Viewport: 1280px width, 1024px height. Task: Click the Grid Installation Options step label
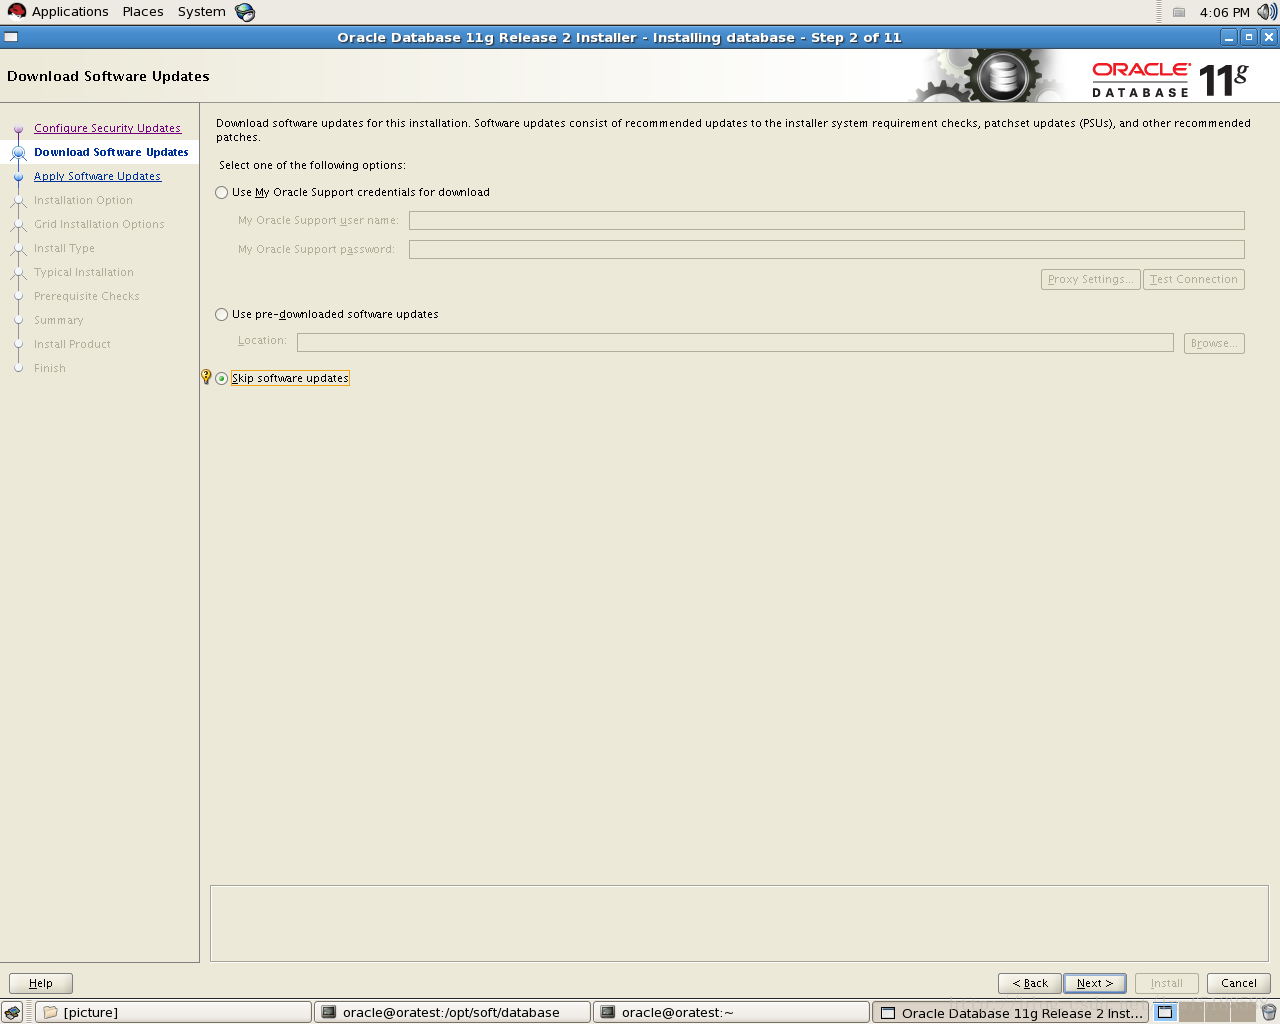(x=99, y=224)
